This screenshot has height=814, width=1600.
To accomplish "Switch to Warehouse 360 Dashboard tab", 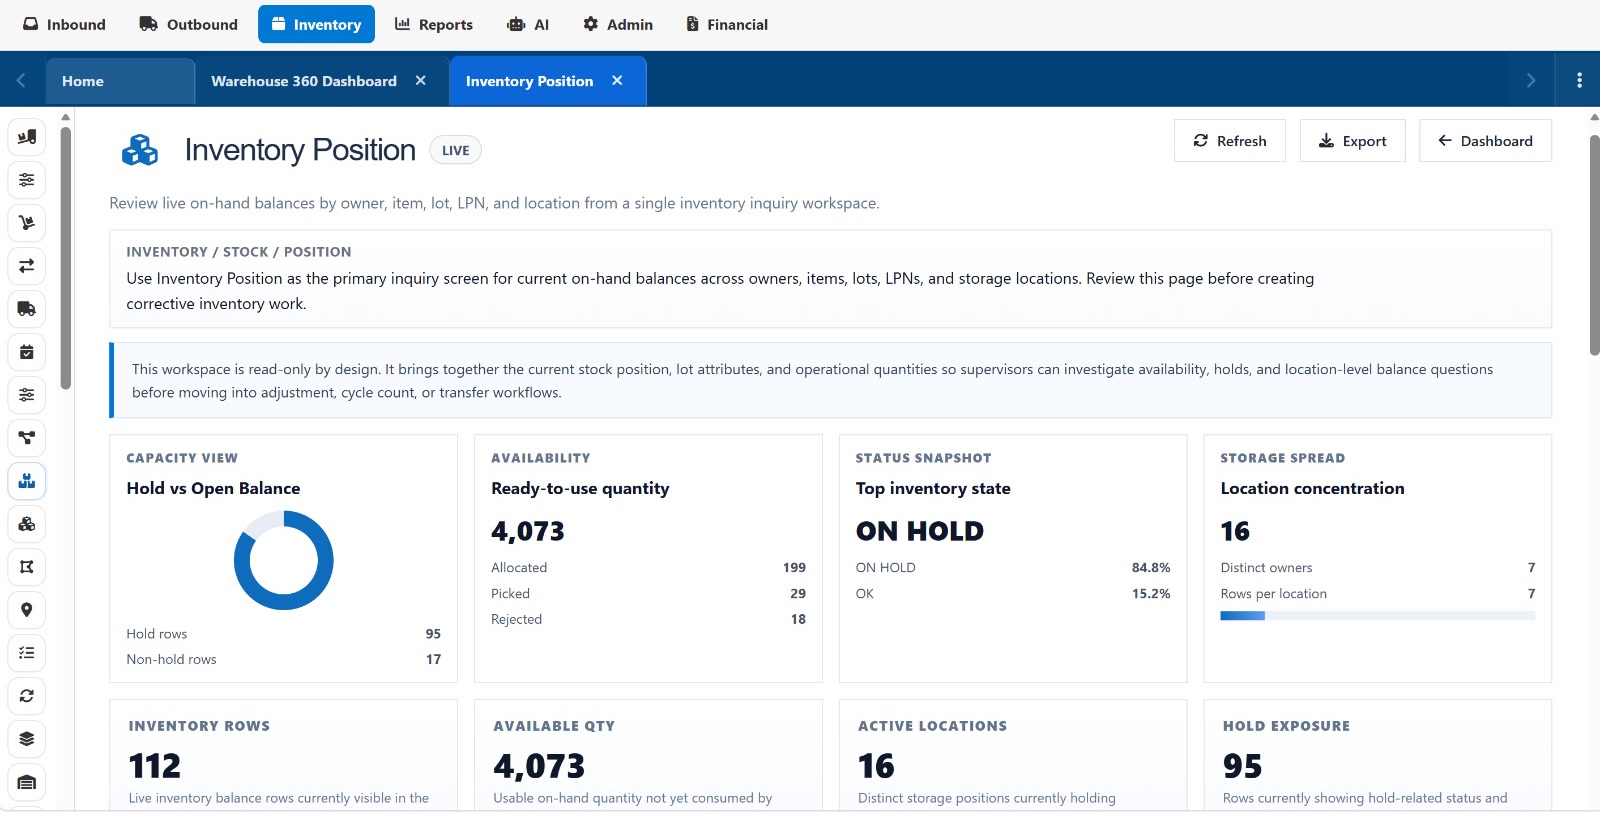I will tap(304, 81).
